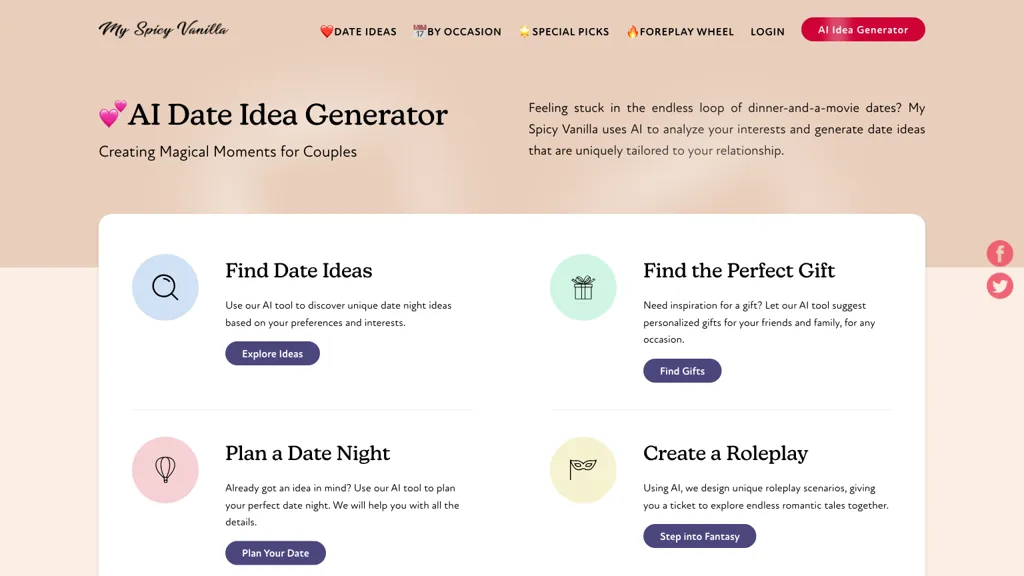Viewport: 1024px width, 576px height.
Task: Open the Date Ideas menu
Action: (358, 31)
